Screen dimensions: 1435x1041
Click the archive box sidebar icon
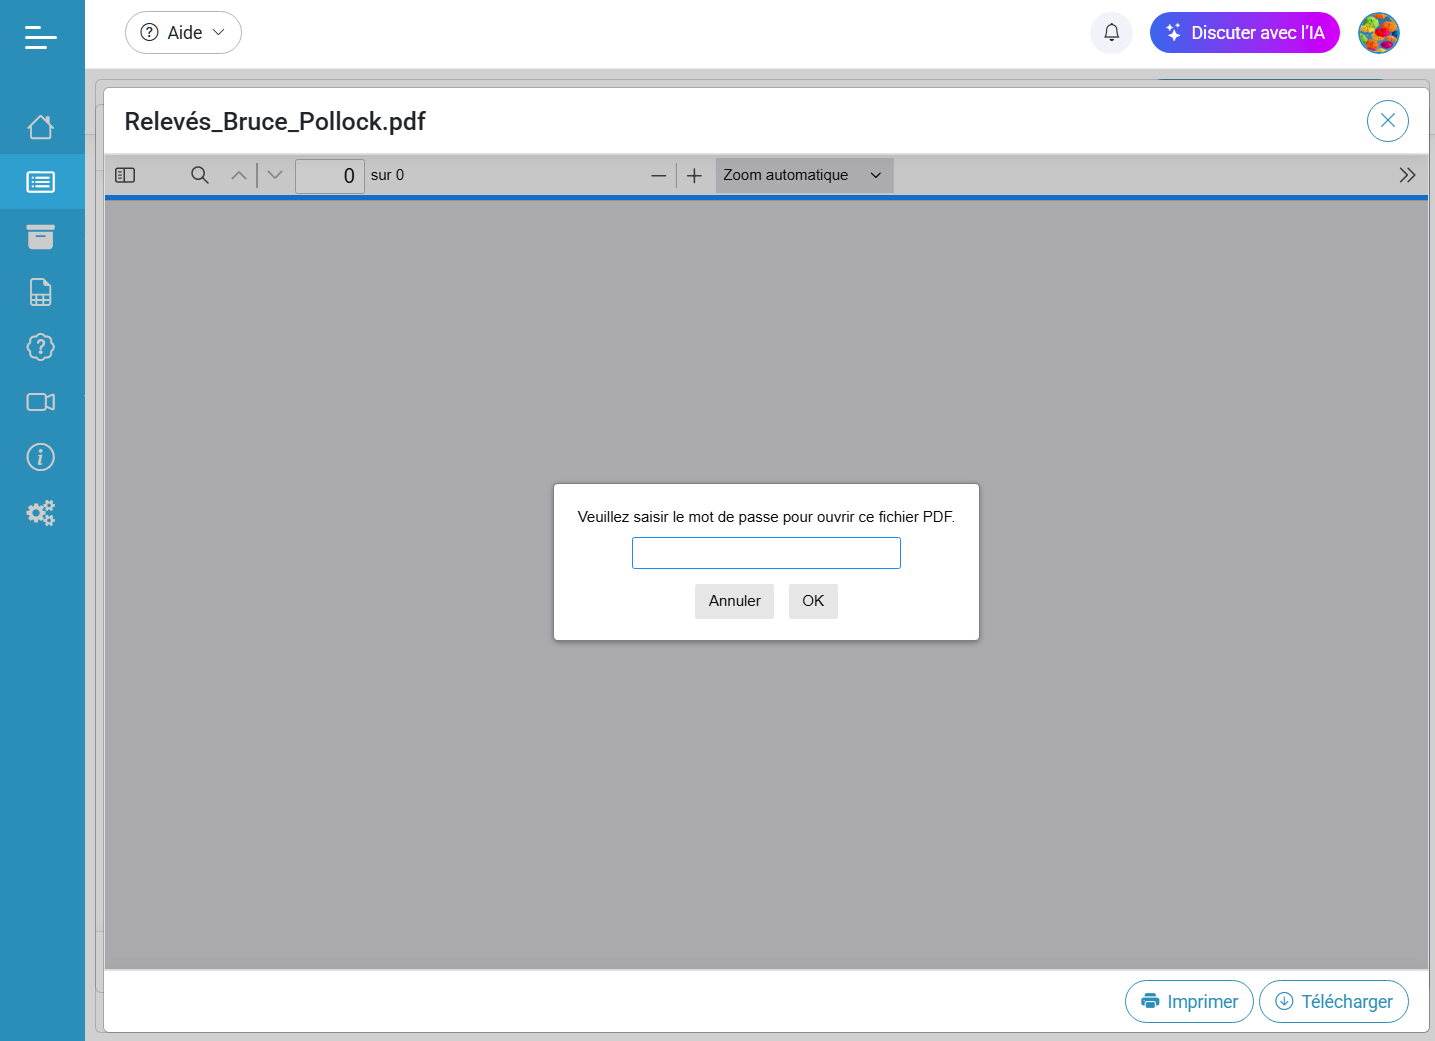coord(41,237)
